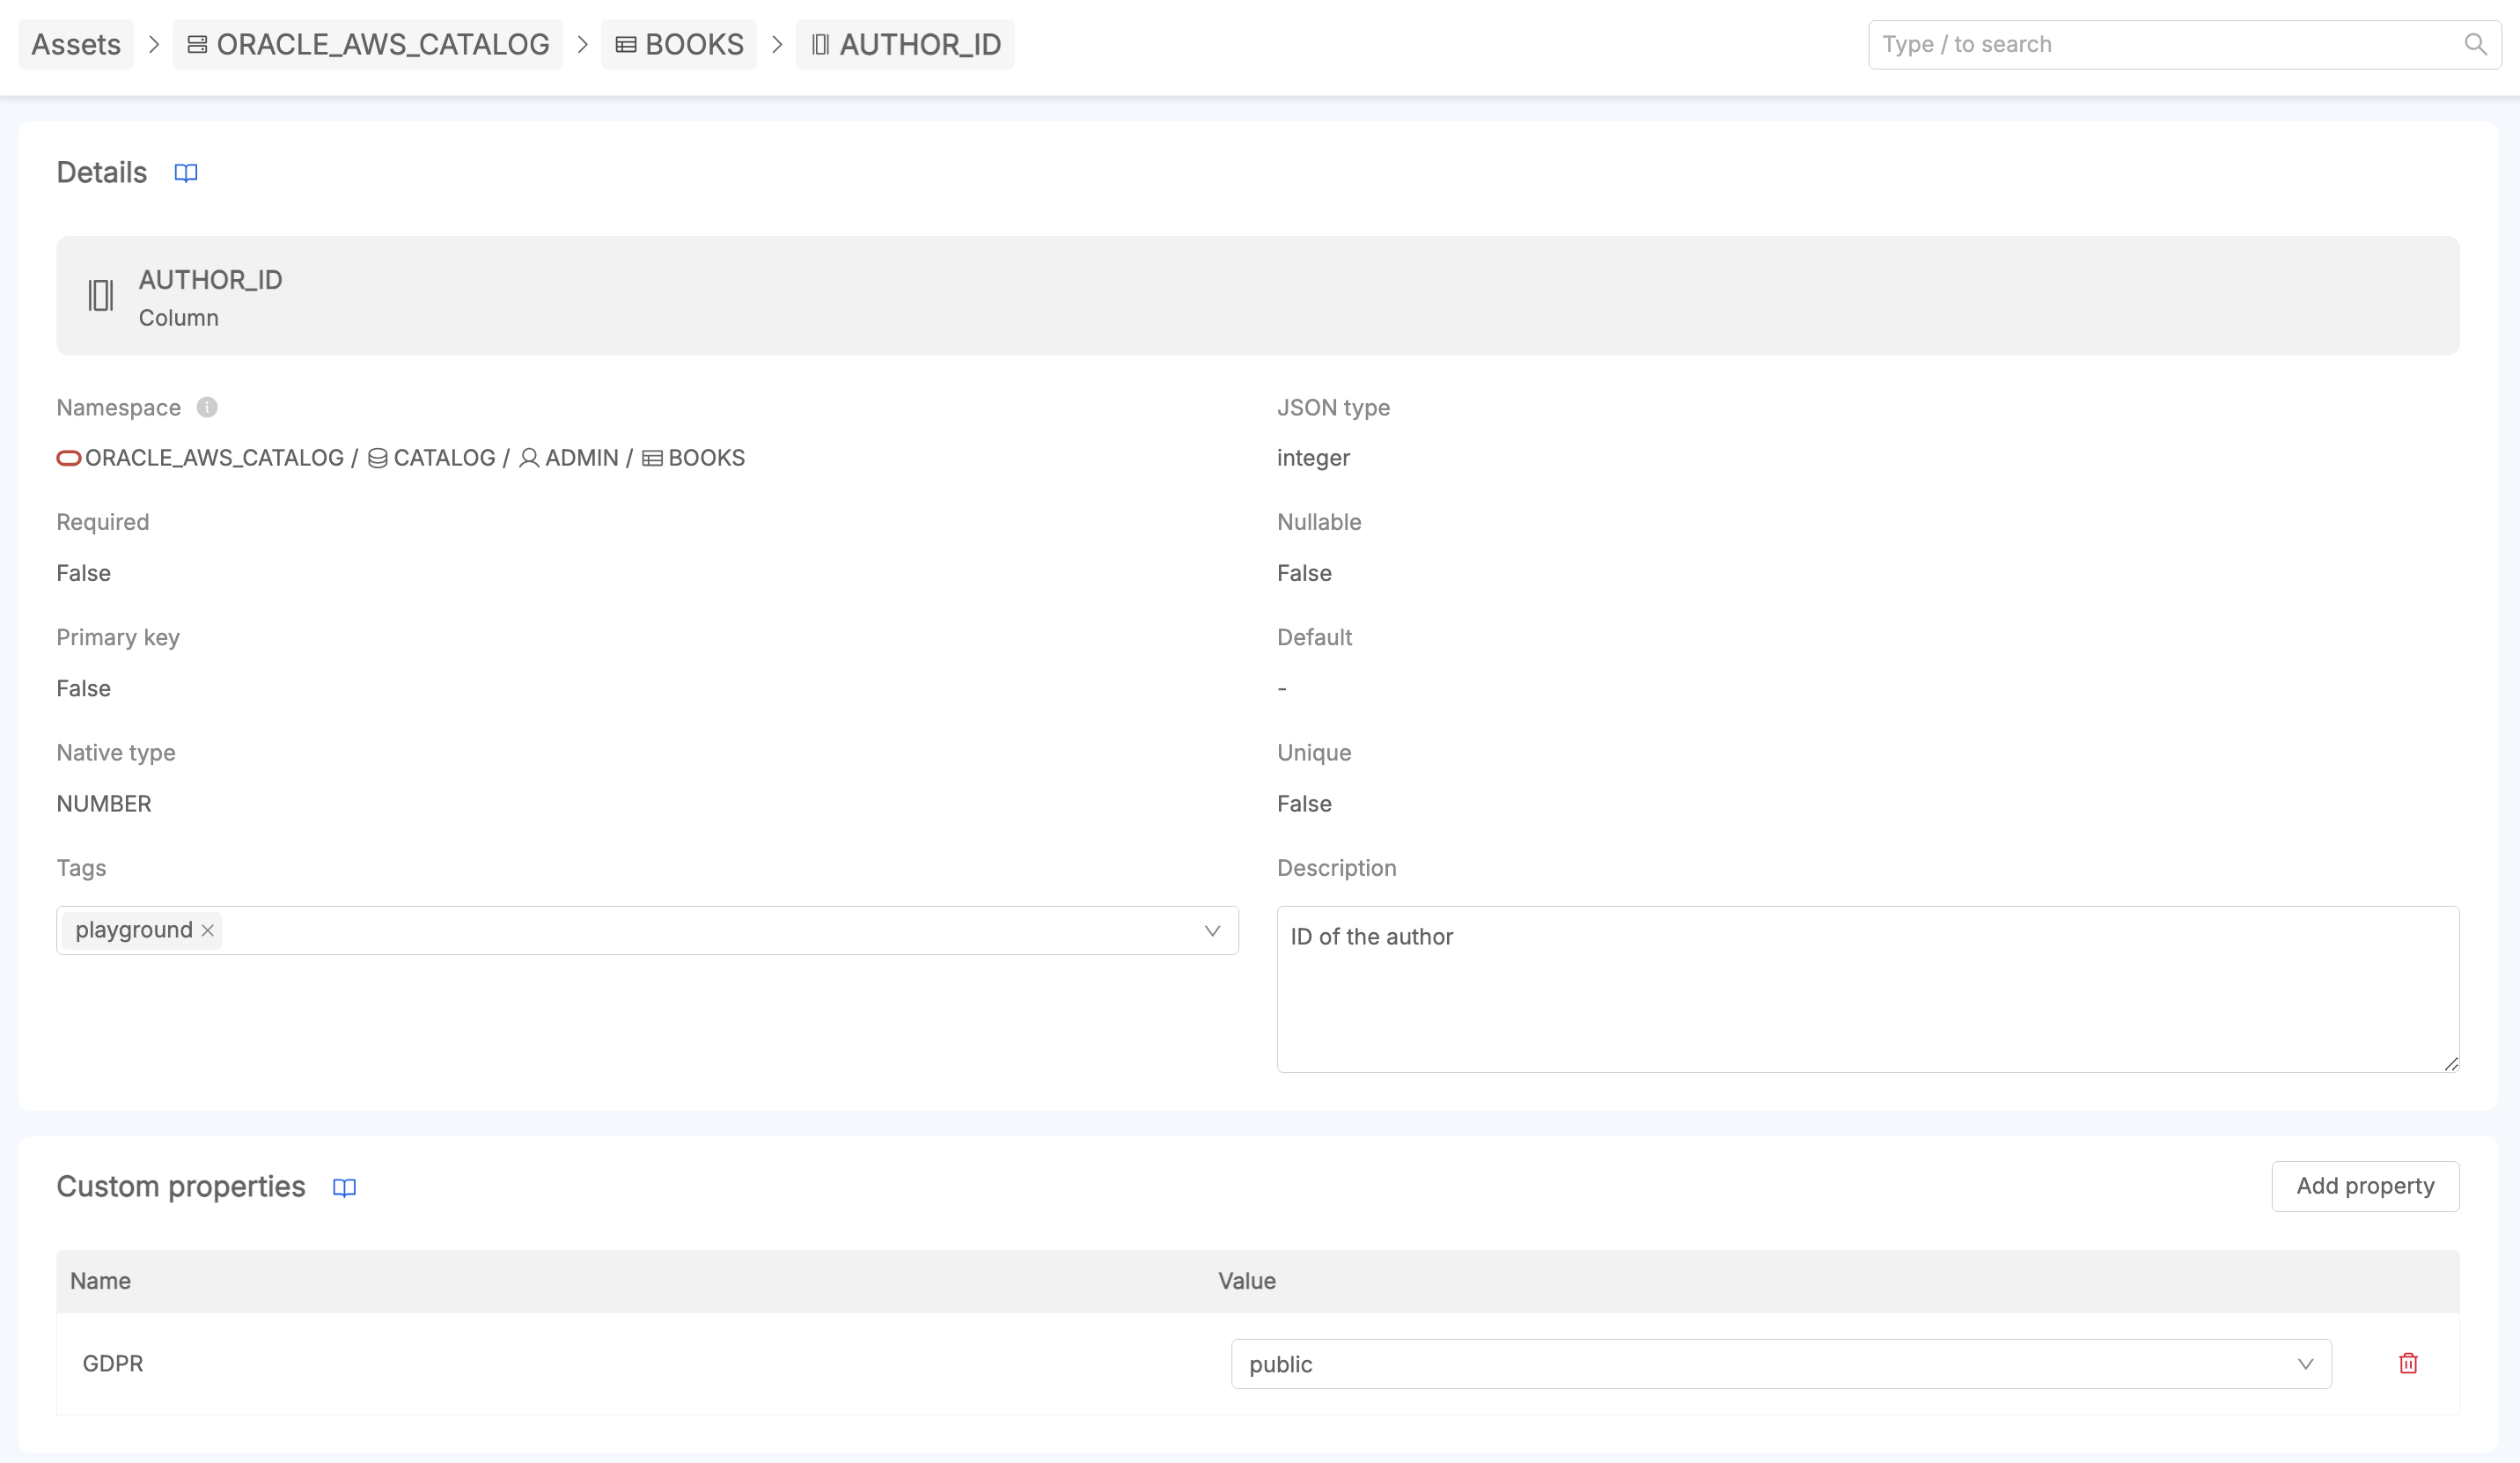
Task: Open the GDPR value dropdown showing public
Action: click(1780, 1363)
